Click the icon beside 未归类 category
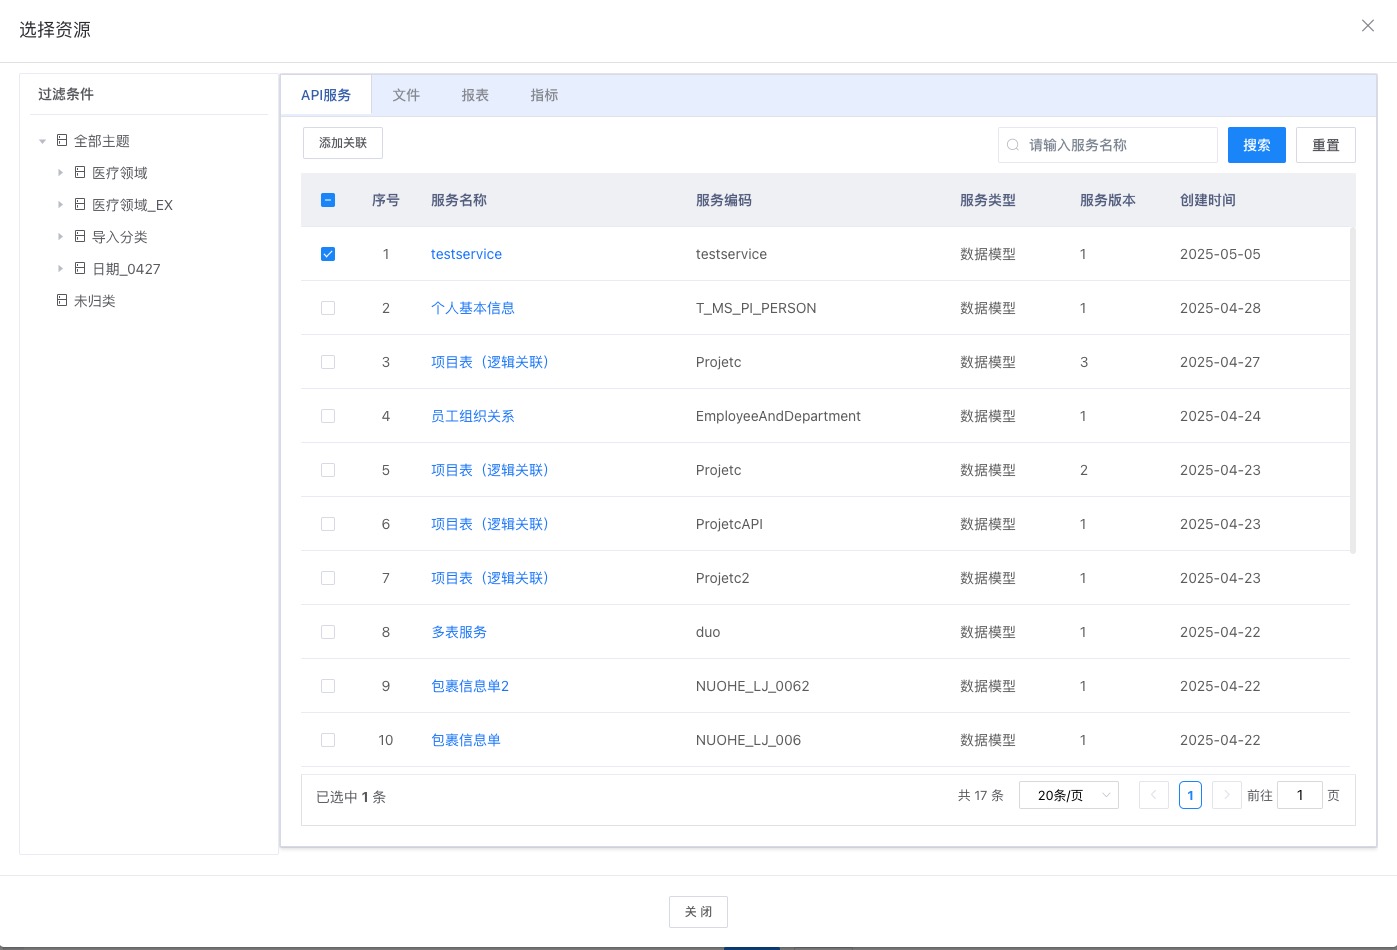 pyautogui.click(x=62, y=301)
